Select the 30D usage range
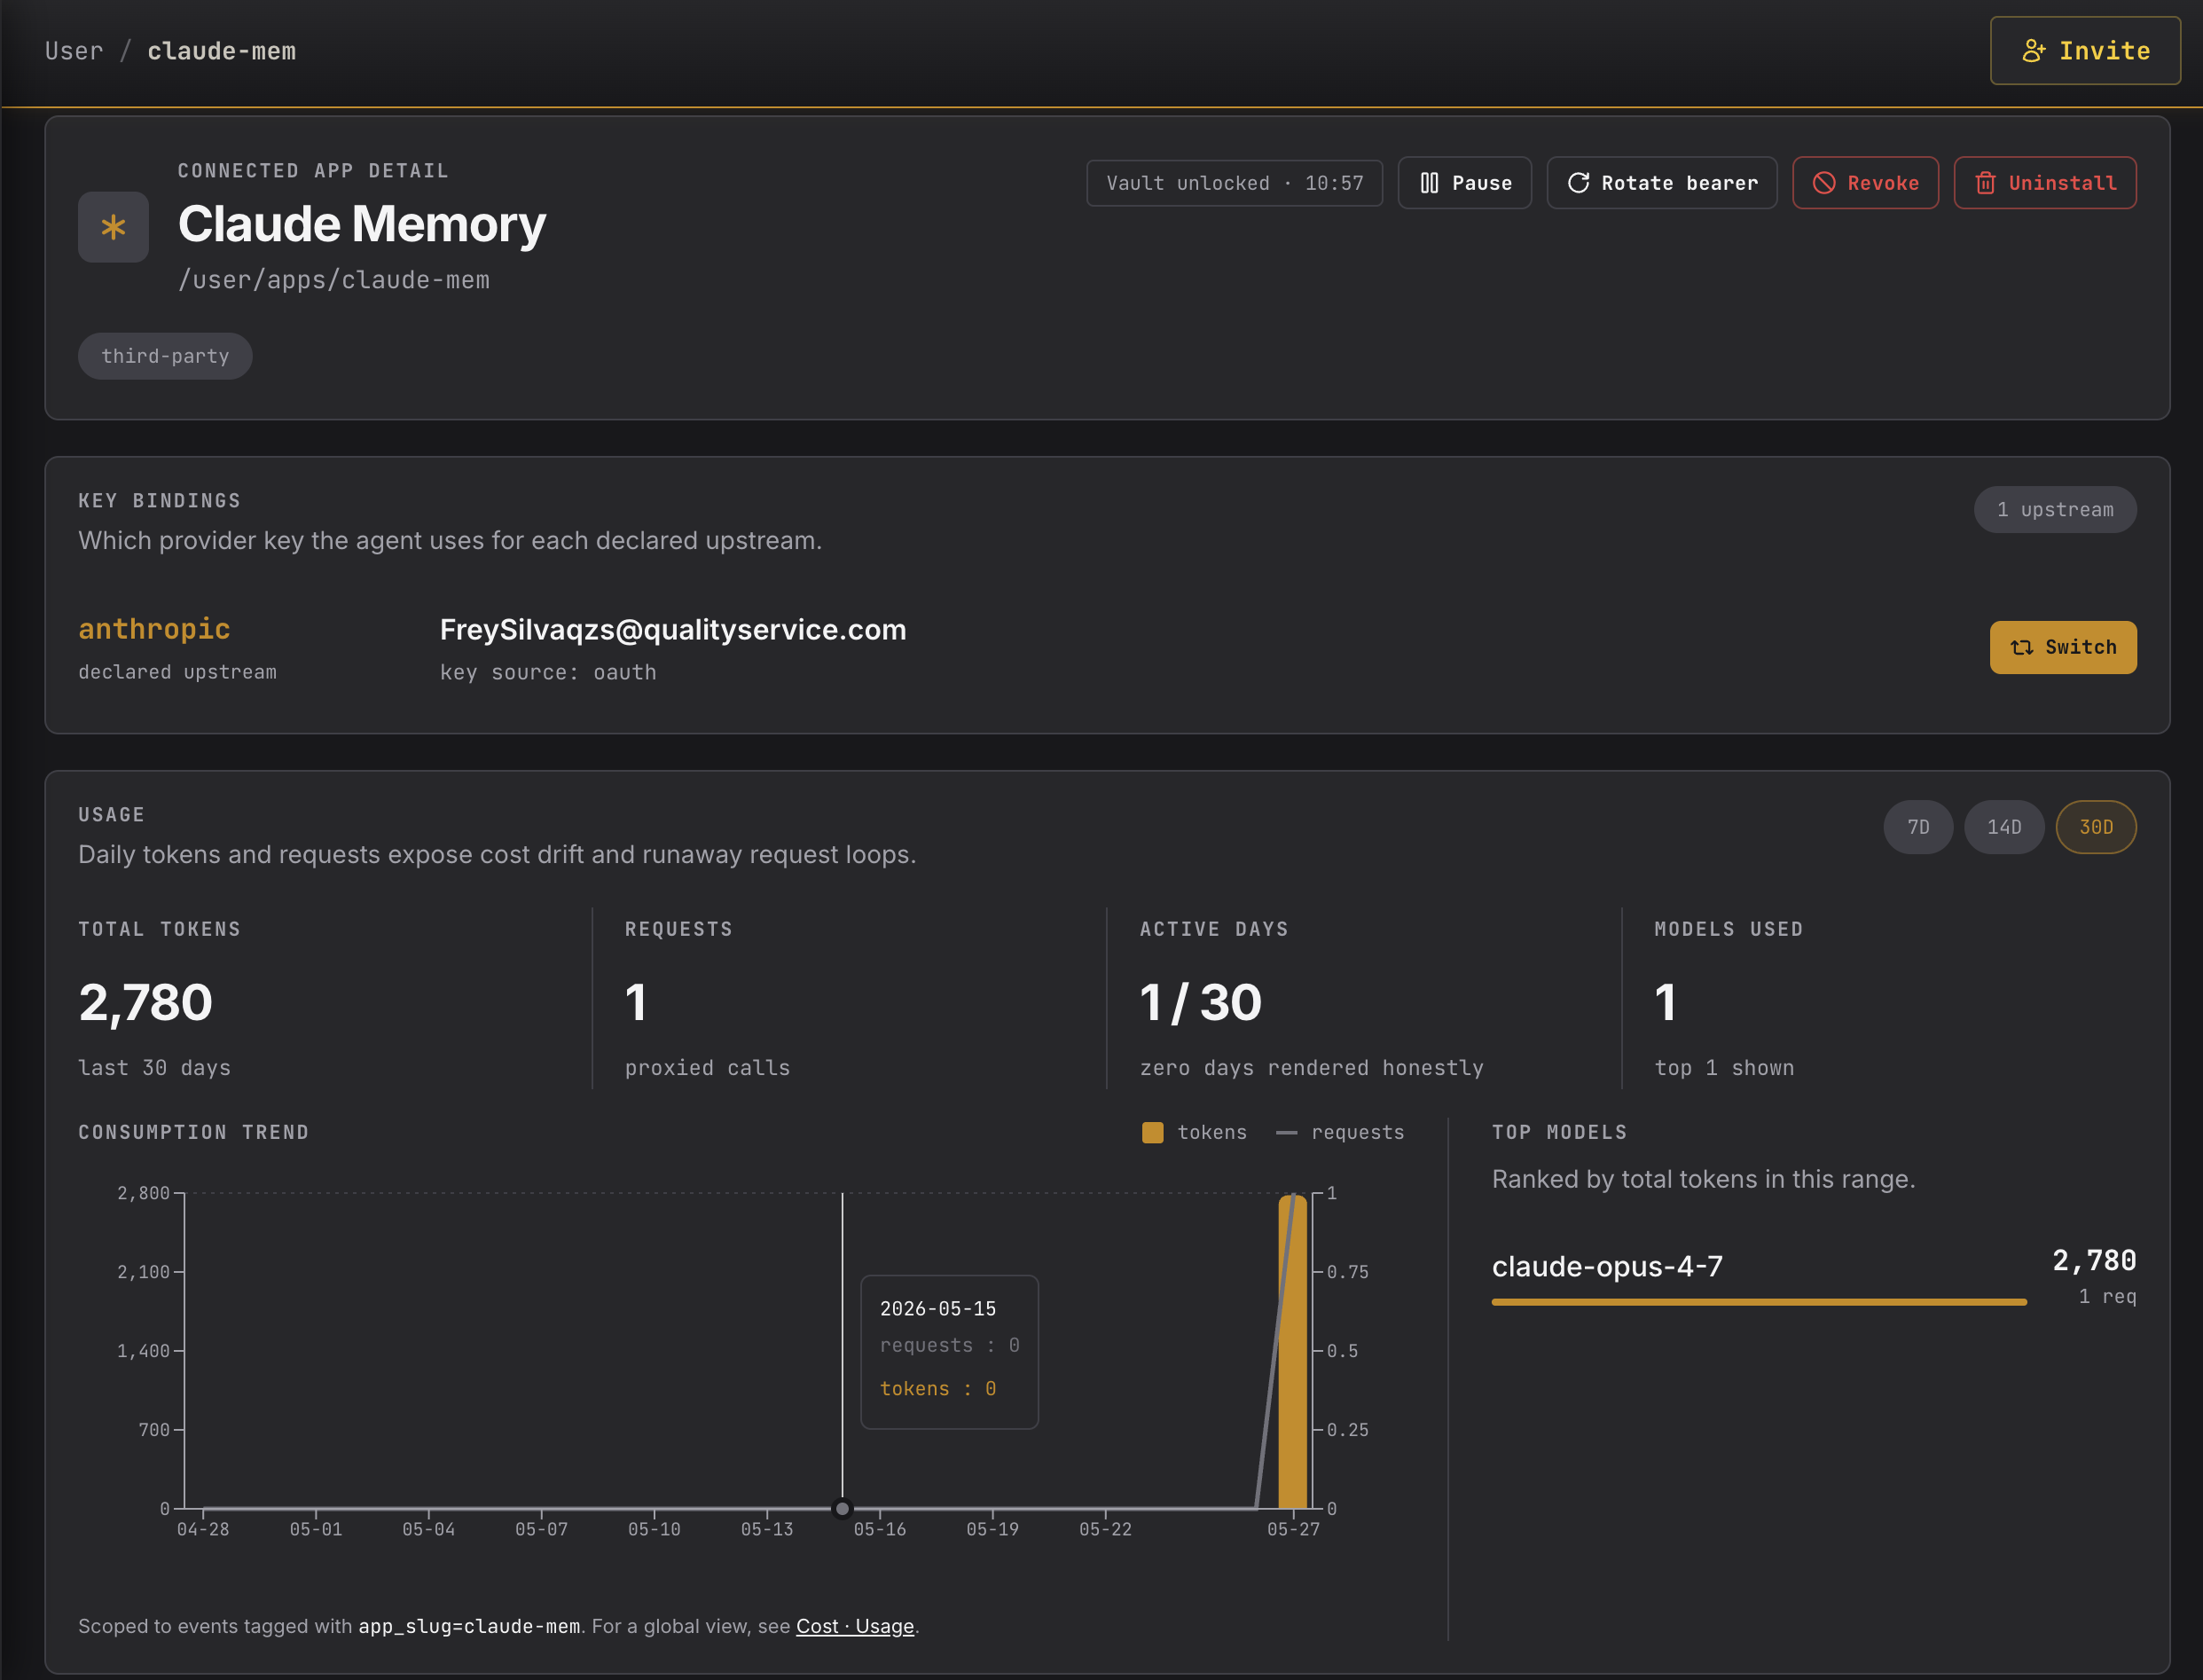The height and width of the screenshot is (1680, 2203). [x=2096, y=827]
